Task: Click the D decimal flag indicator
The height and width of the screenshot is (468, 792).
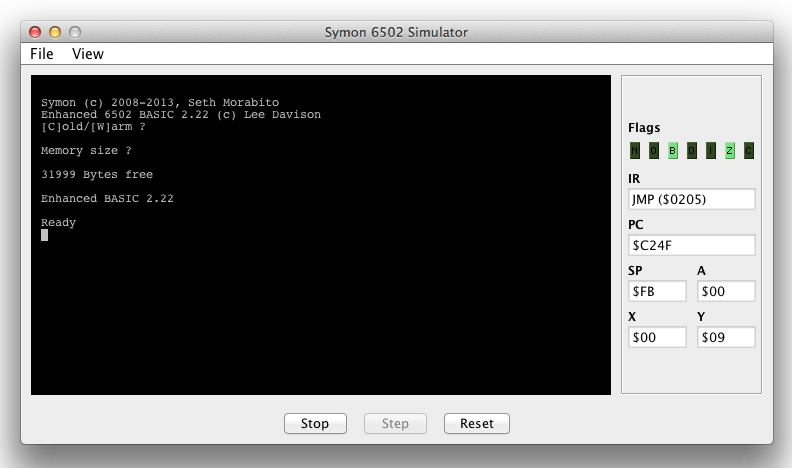Action: click(691, 150)
